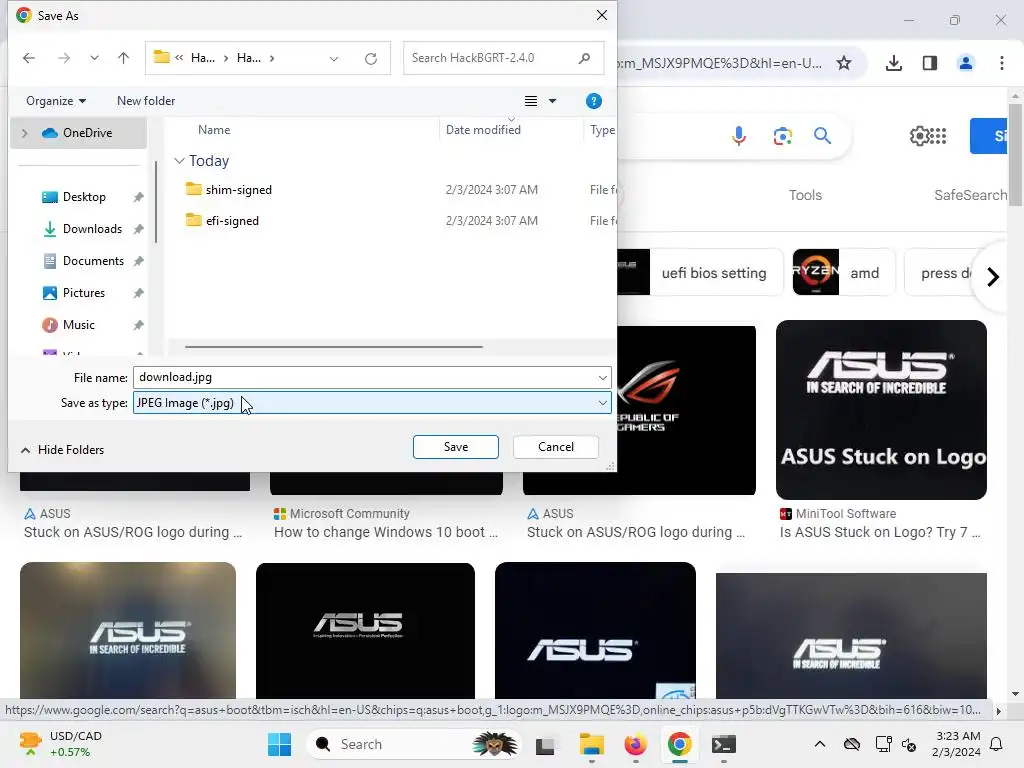Open the Organize menu
Screen dimensions: 1024x768
[56, 101]
